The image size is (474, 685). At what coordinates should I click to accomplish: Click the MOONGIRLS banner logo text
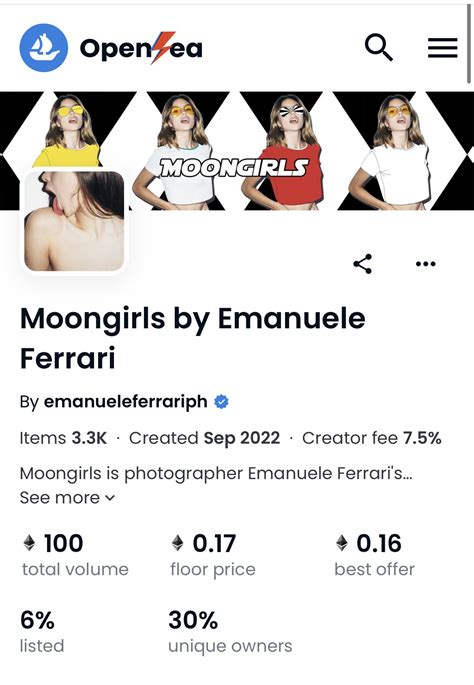pyautogui.click(x=234, y=168)
